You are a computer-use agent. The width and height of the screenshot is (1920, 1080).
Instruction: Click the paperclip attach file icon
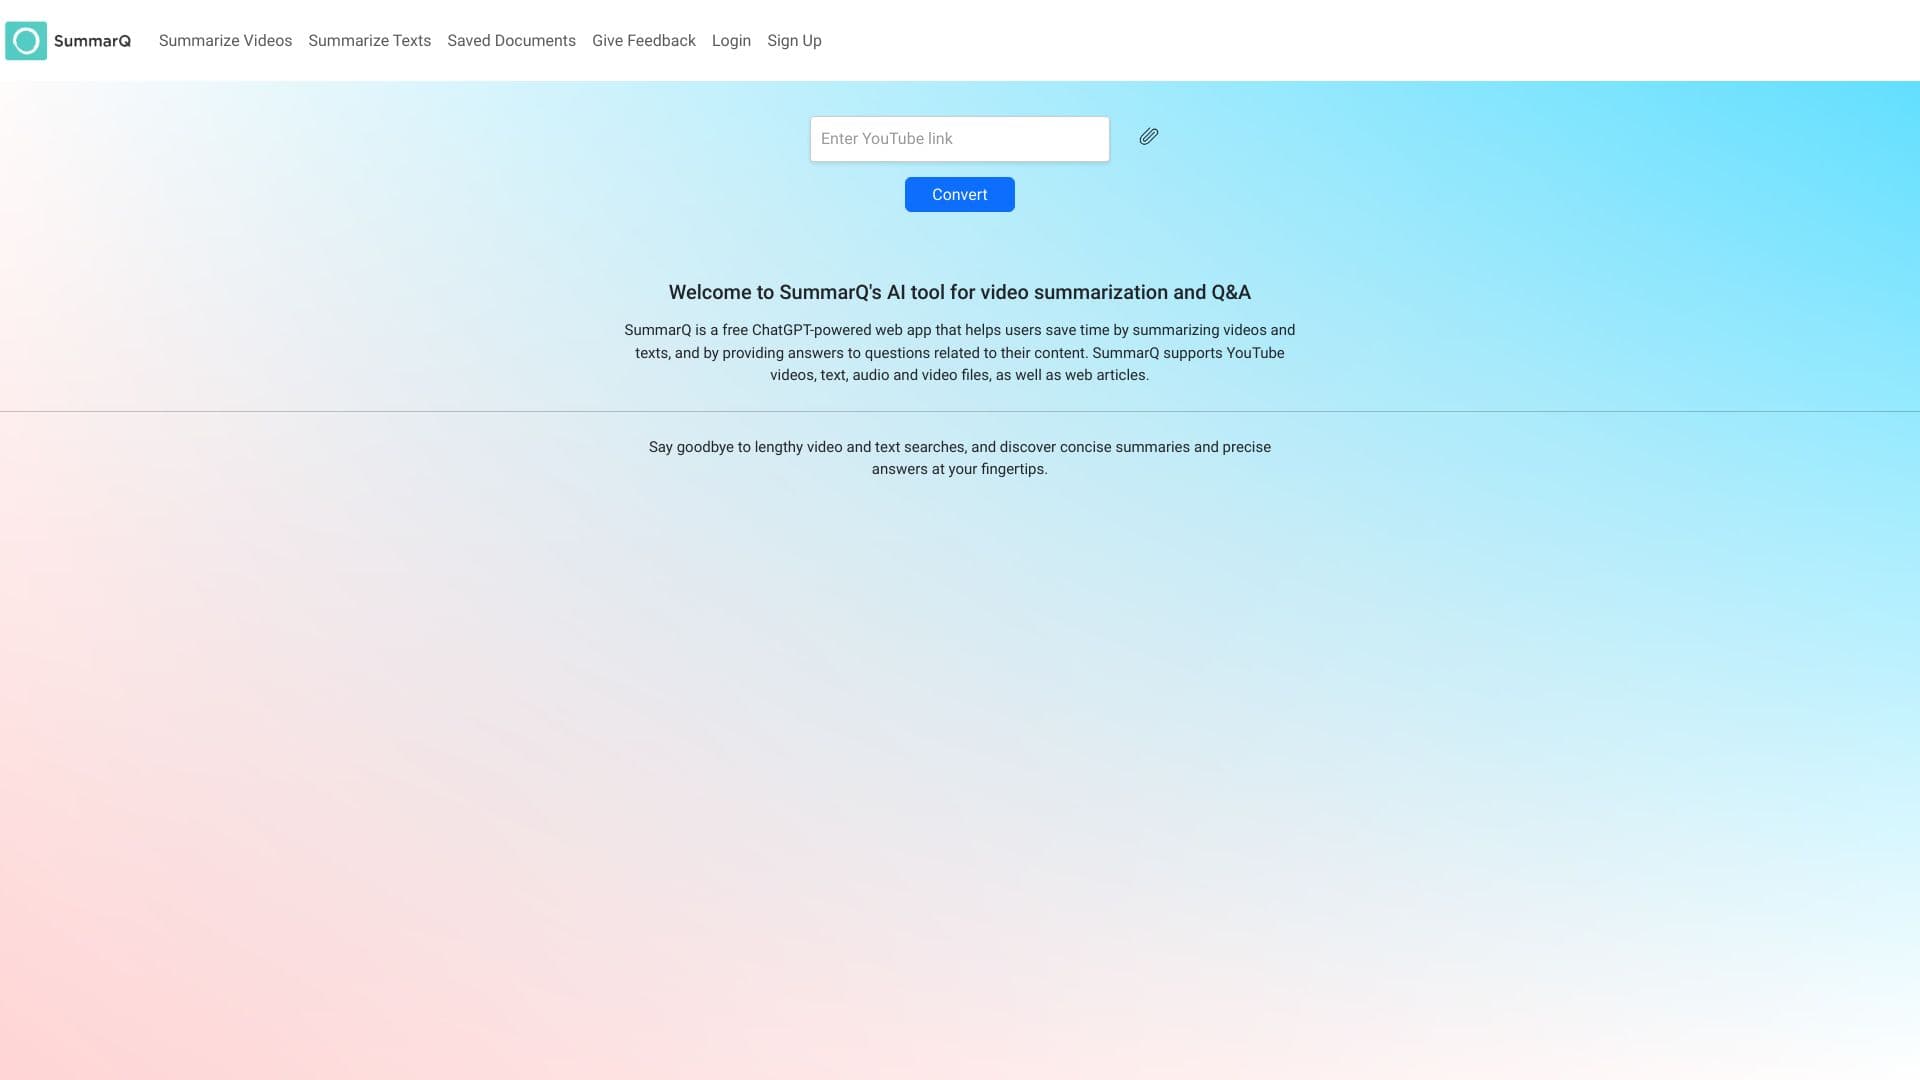pyautogui.click(x=1148, y=137)
